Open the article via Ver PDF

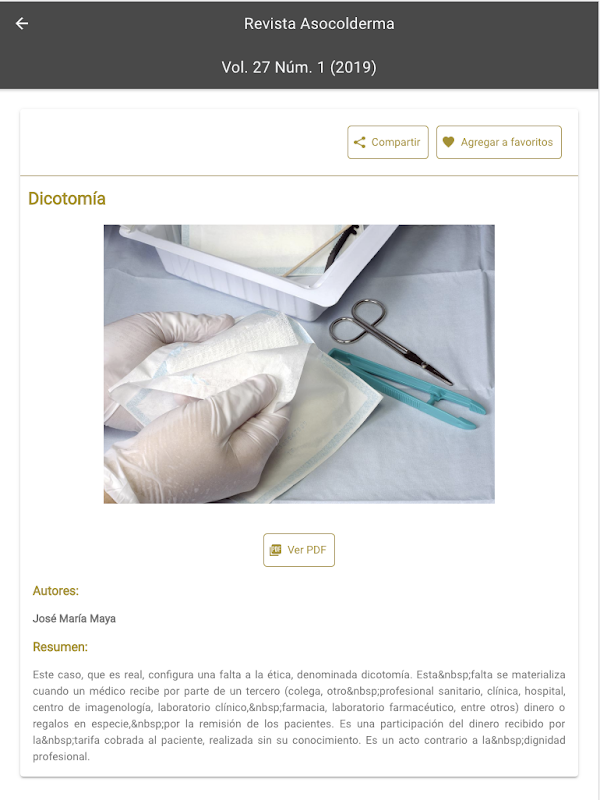(x=299, y=550)
